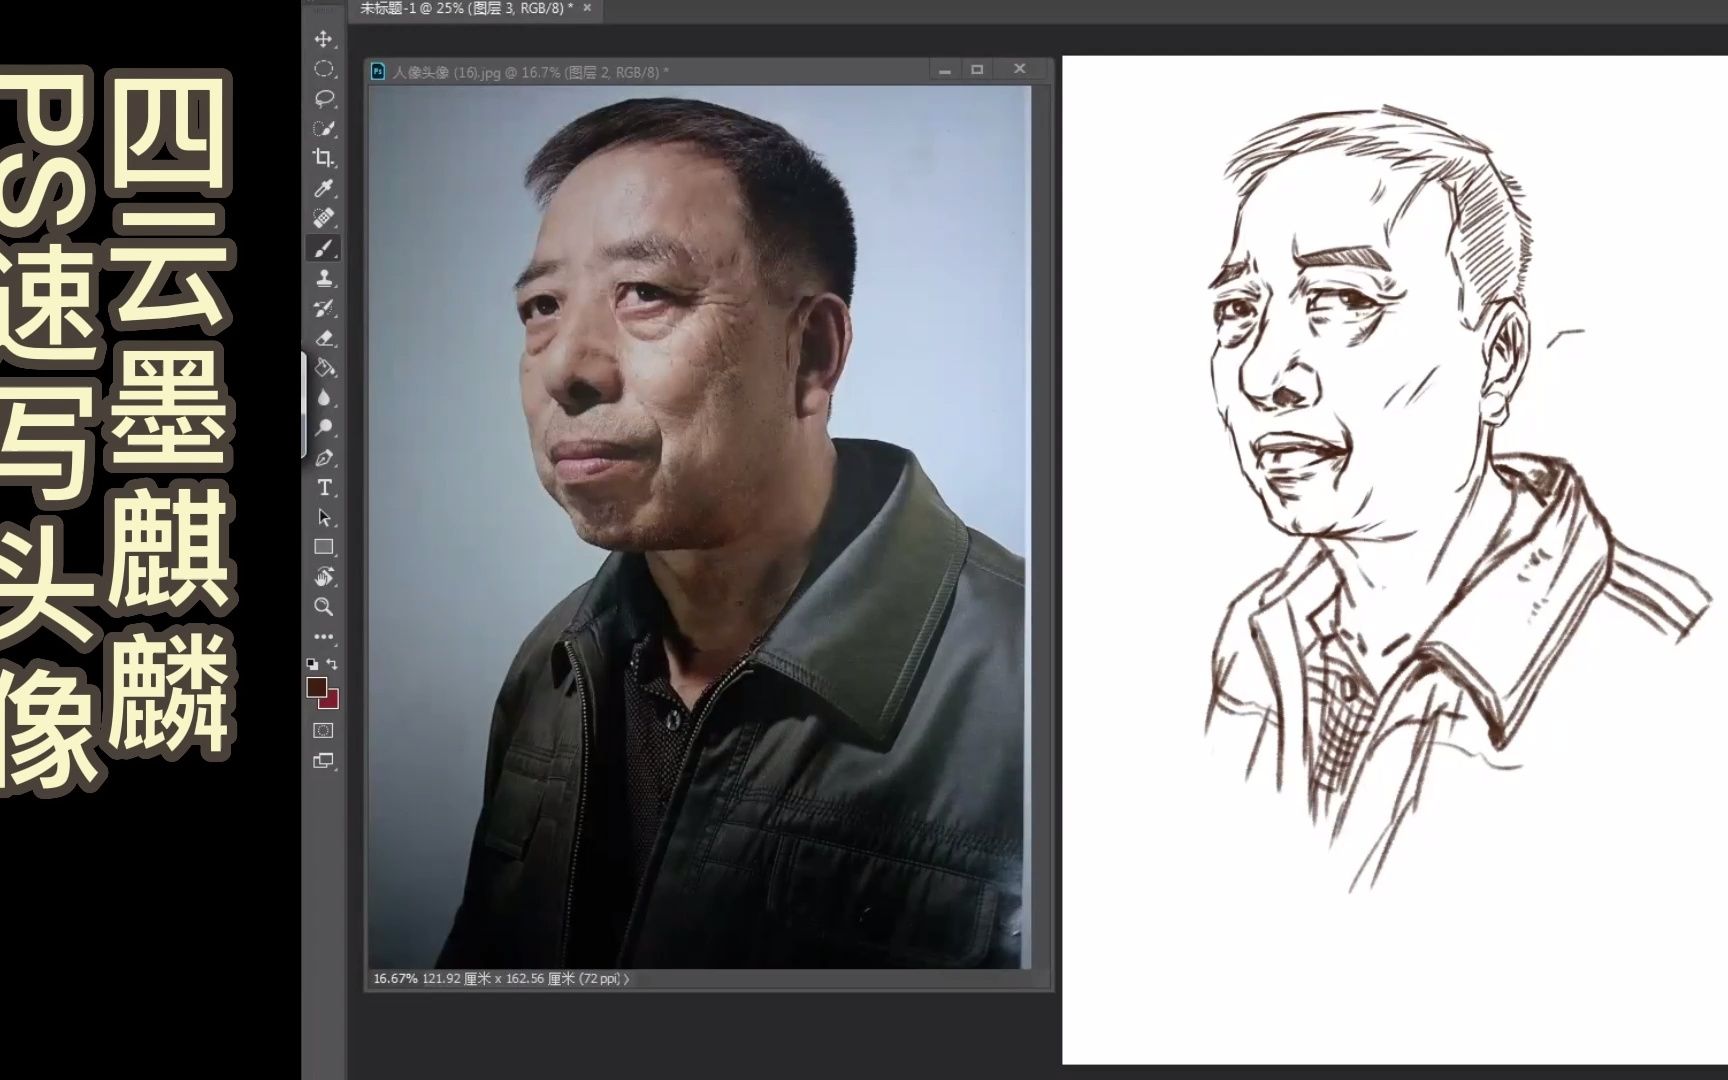1728x1080 pixels.
Task: Expand the status bar info arrow
Action: click(x=627, y=979)
